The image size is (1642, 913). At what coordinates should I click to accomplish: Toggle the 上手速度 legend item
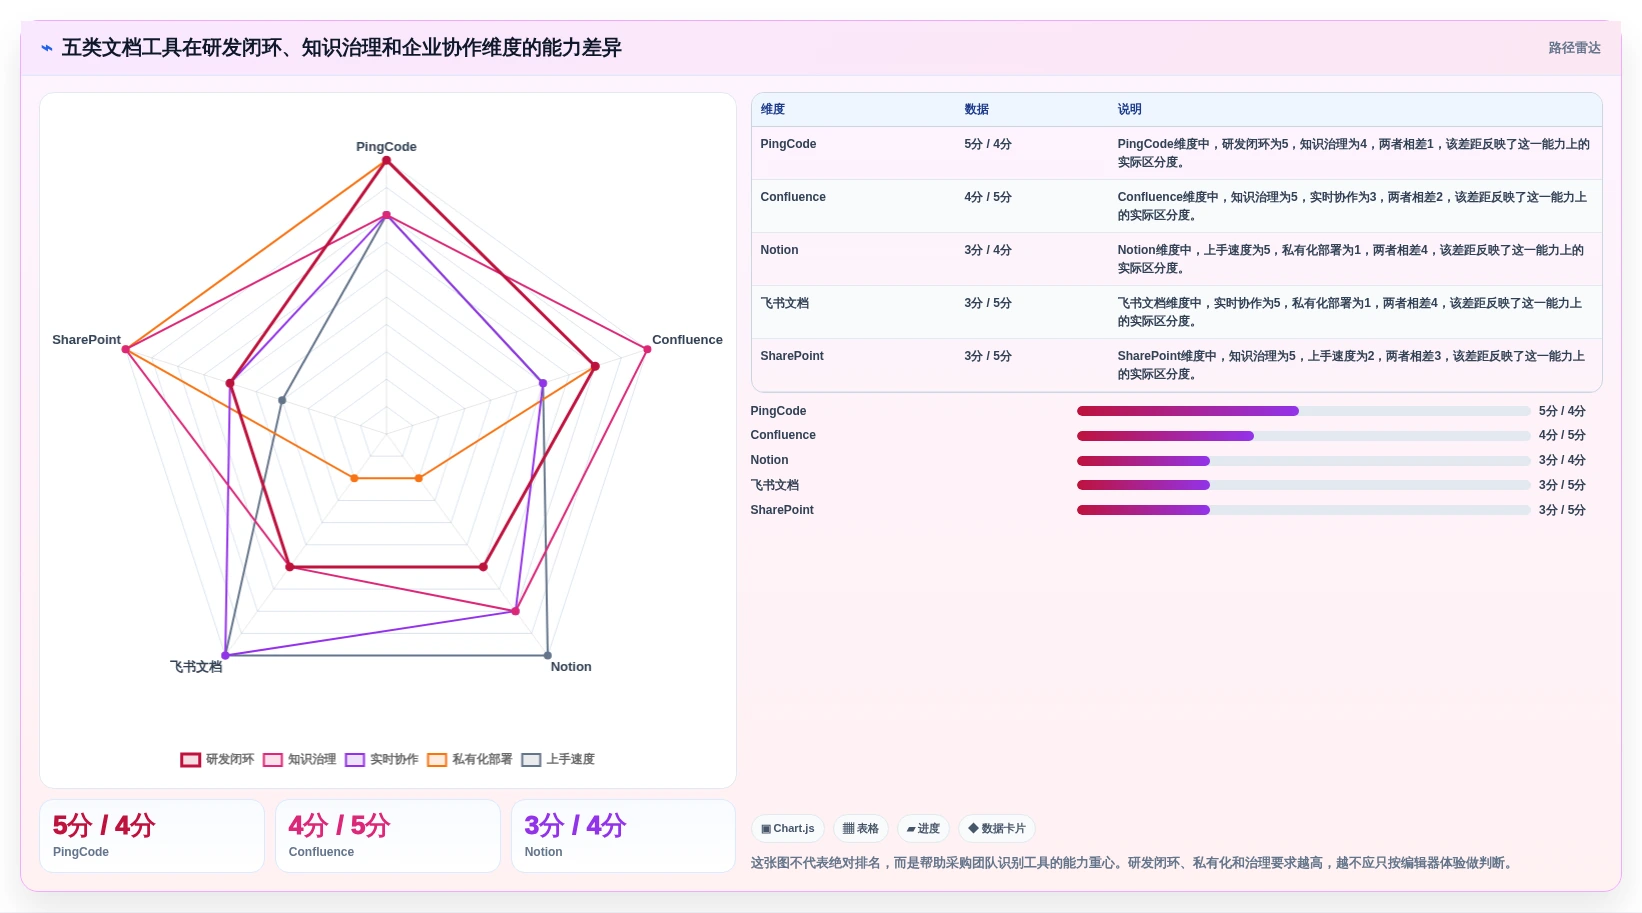(x=557, y=759)
